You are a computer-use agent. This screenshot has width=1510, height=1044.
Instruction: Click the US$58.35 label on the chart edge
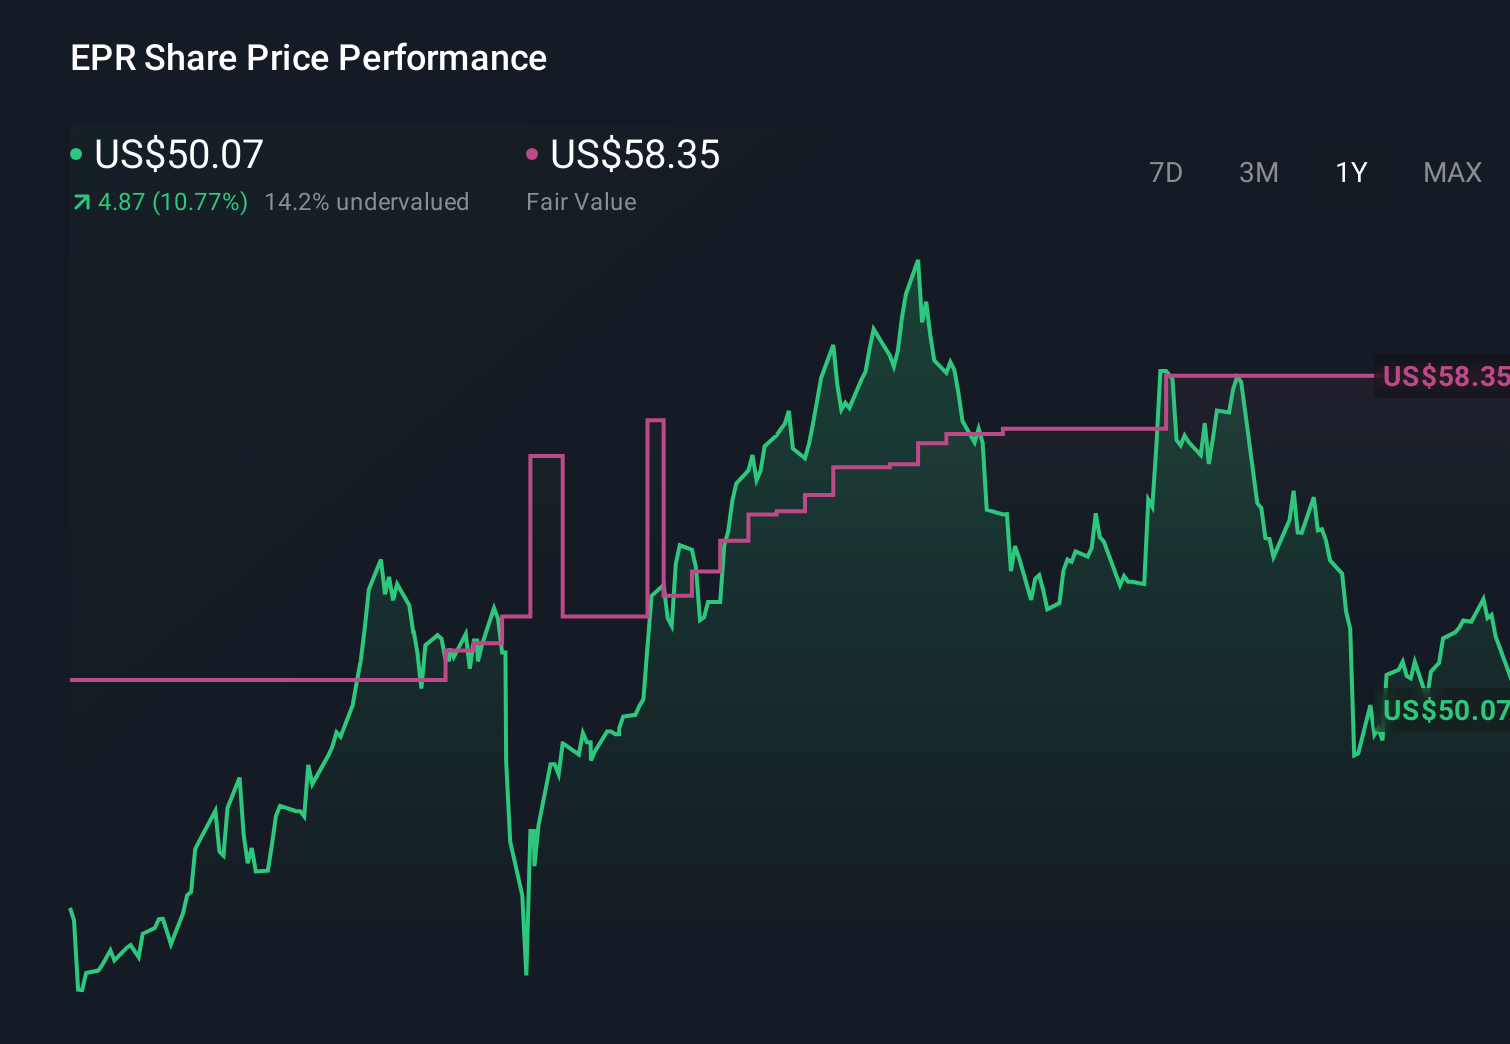click(x=1444, y=377)
